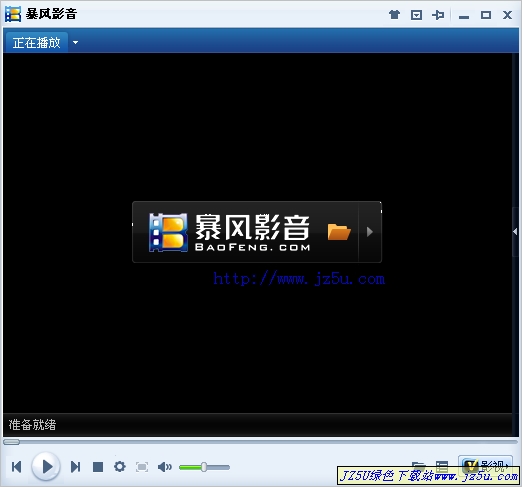
Task: Click the BAOFENG.COM center logo
Action: pyautogui.click(x=230, y=232)
